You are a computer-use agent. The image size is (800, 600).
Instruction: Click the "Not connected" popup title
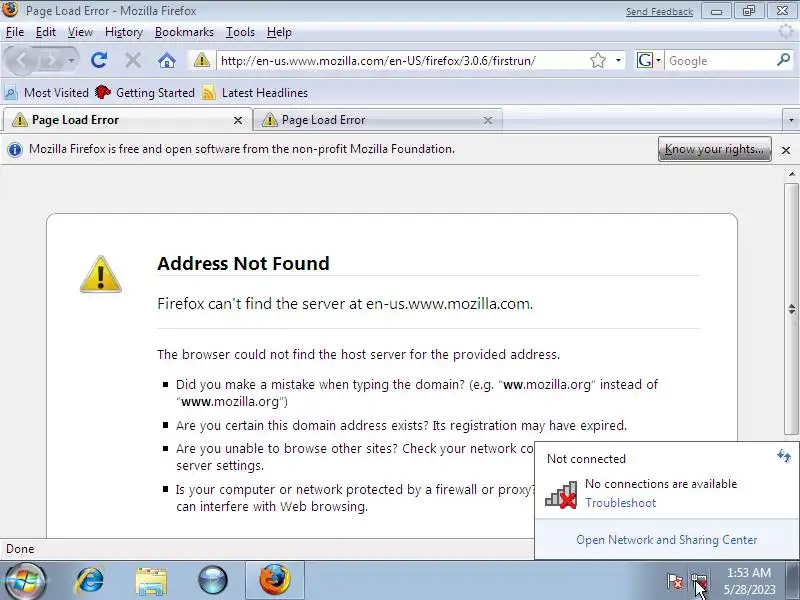click(x=586, y=459)
